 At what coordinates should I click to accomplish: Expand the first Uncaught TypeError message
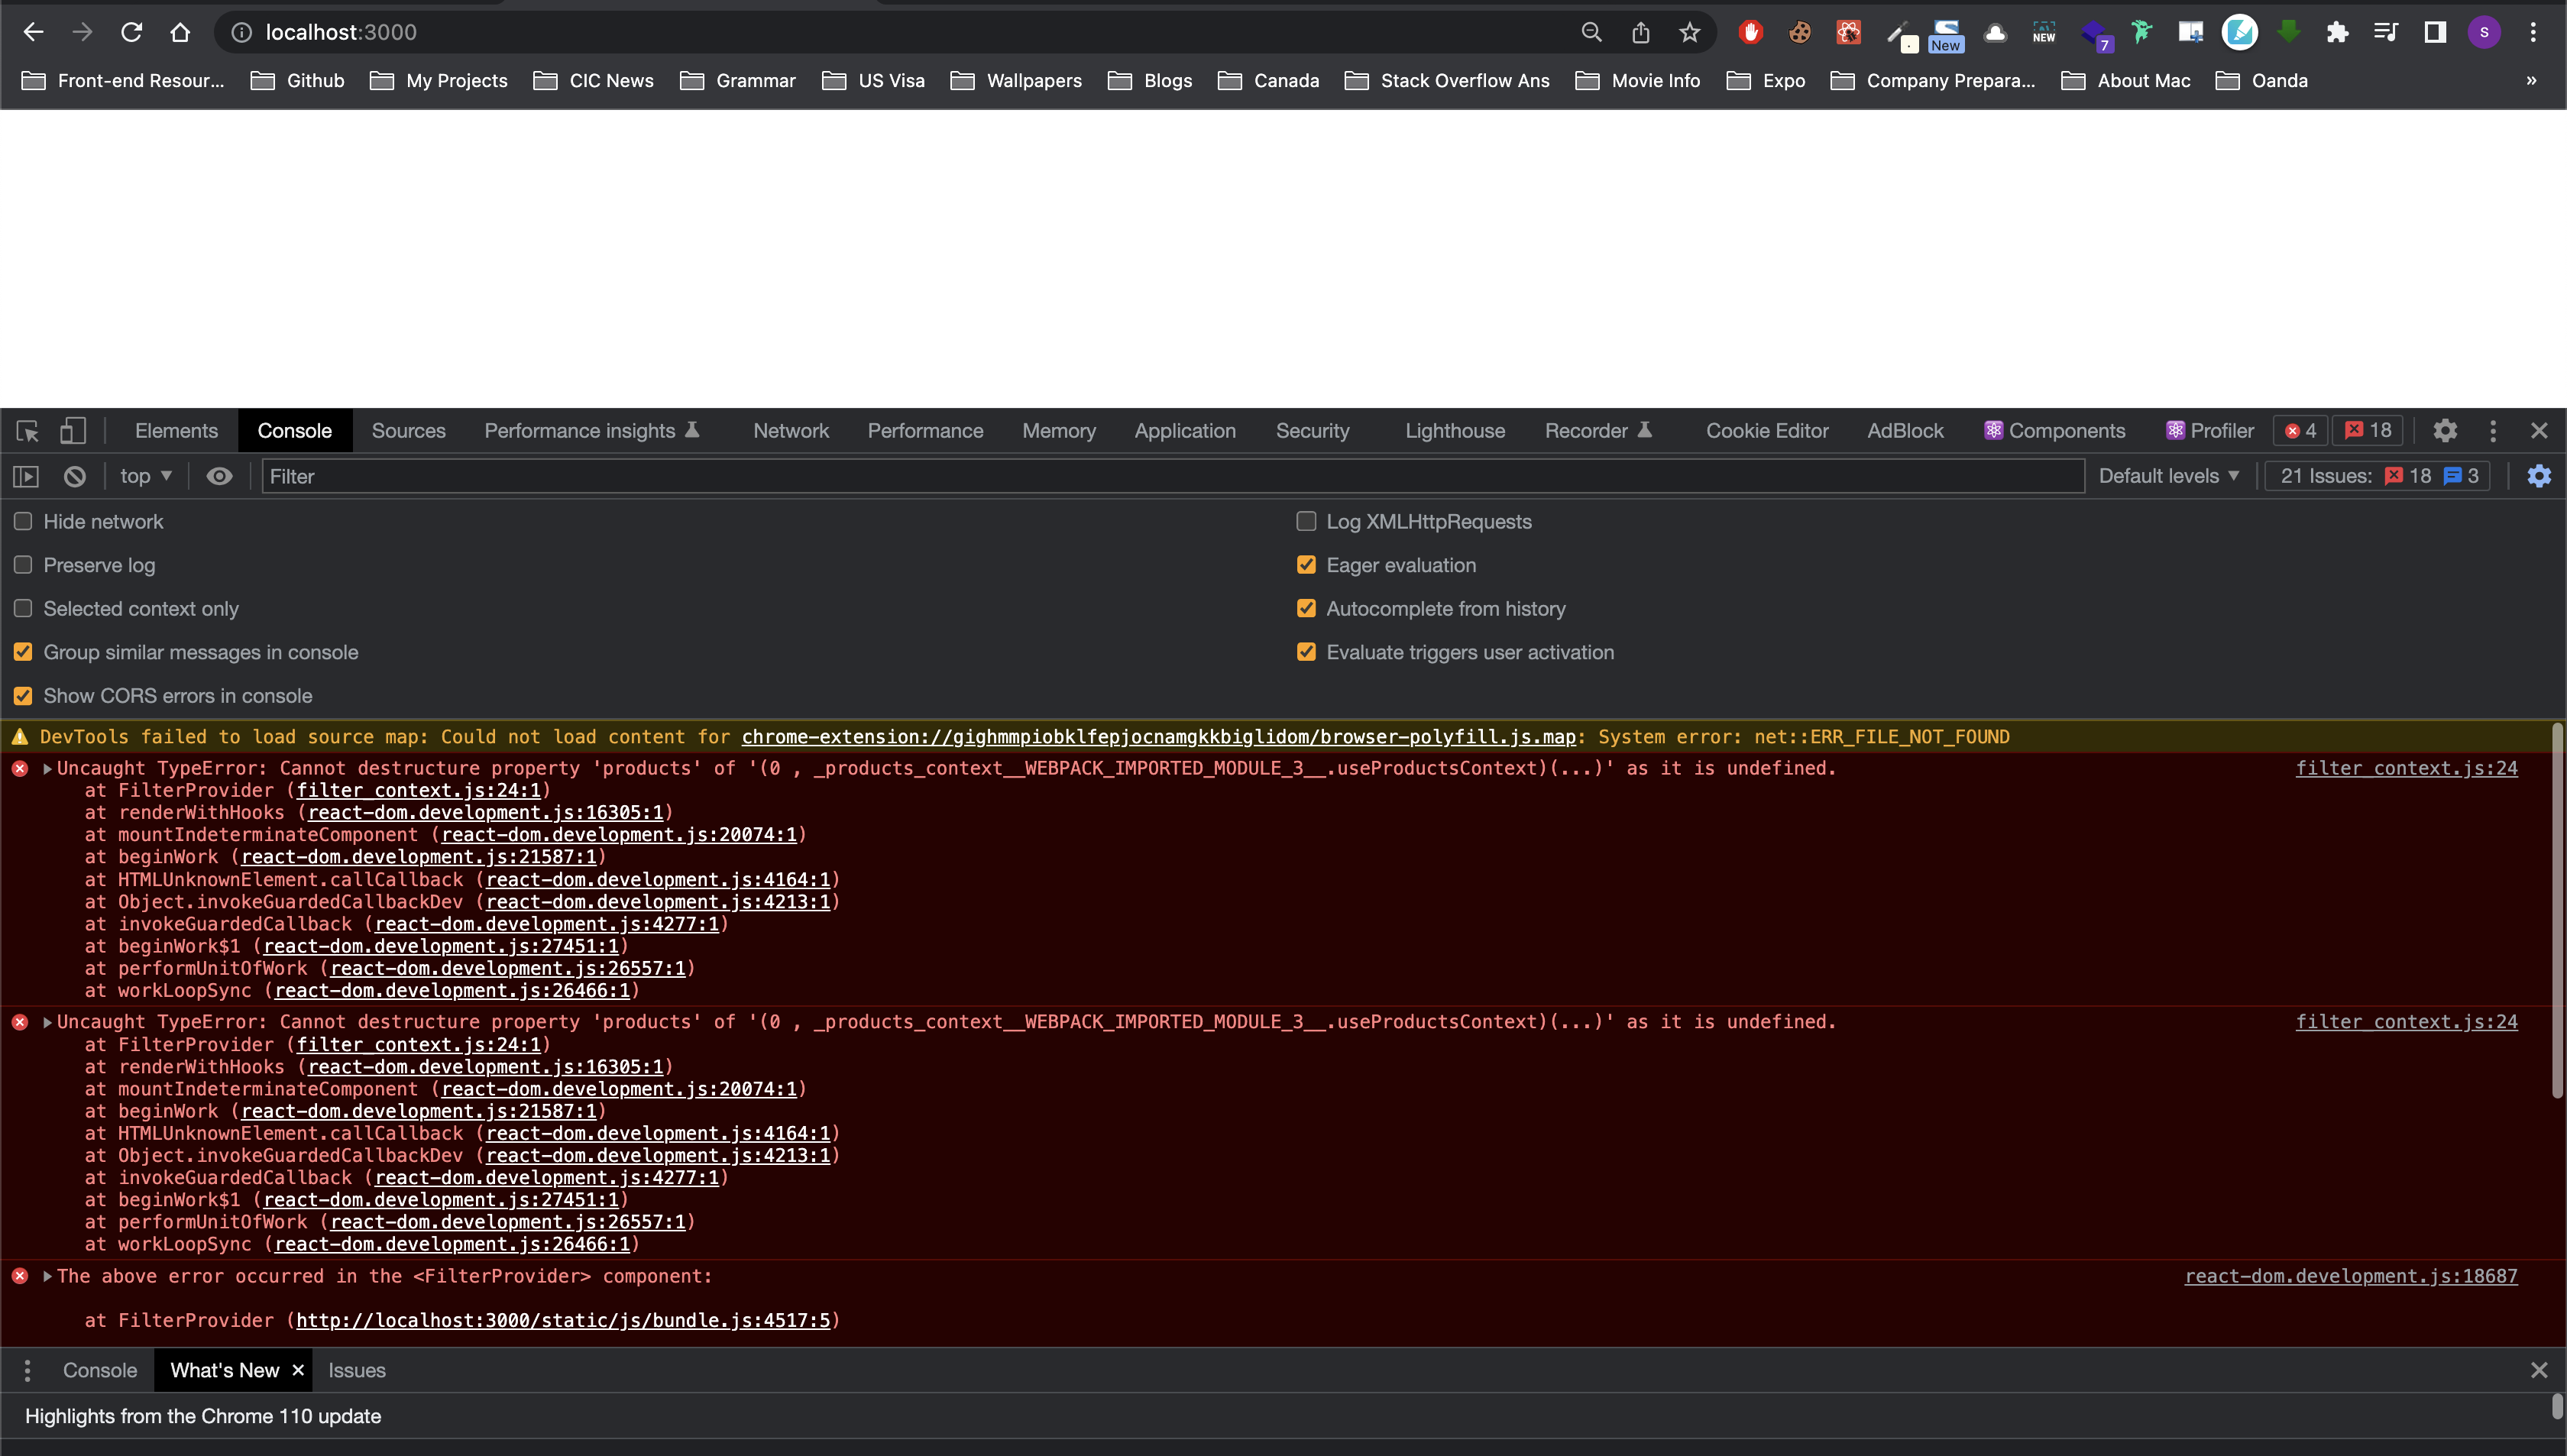point(47,769)
